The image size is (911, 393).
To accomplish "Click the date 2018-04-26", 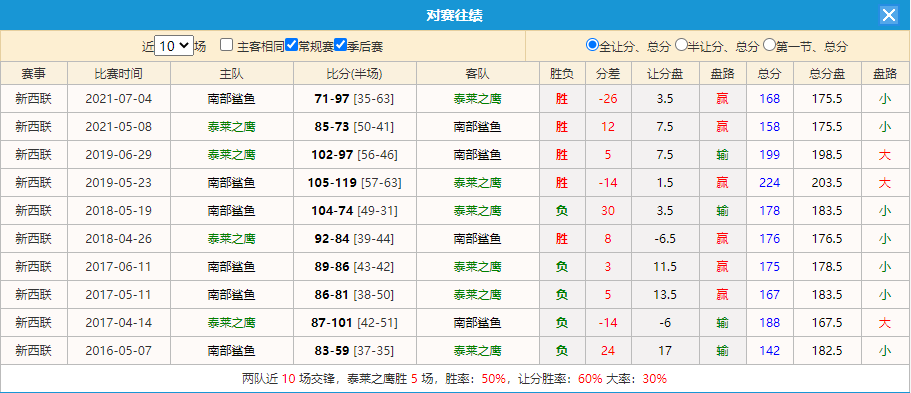I will [119, 238].
